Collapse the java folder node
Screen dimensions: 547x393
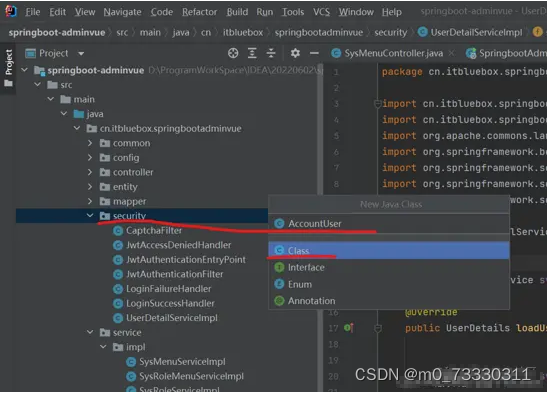coord(64,114)
